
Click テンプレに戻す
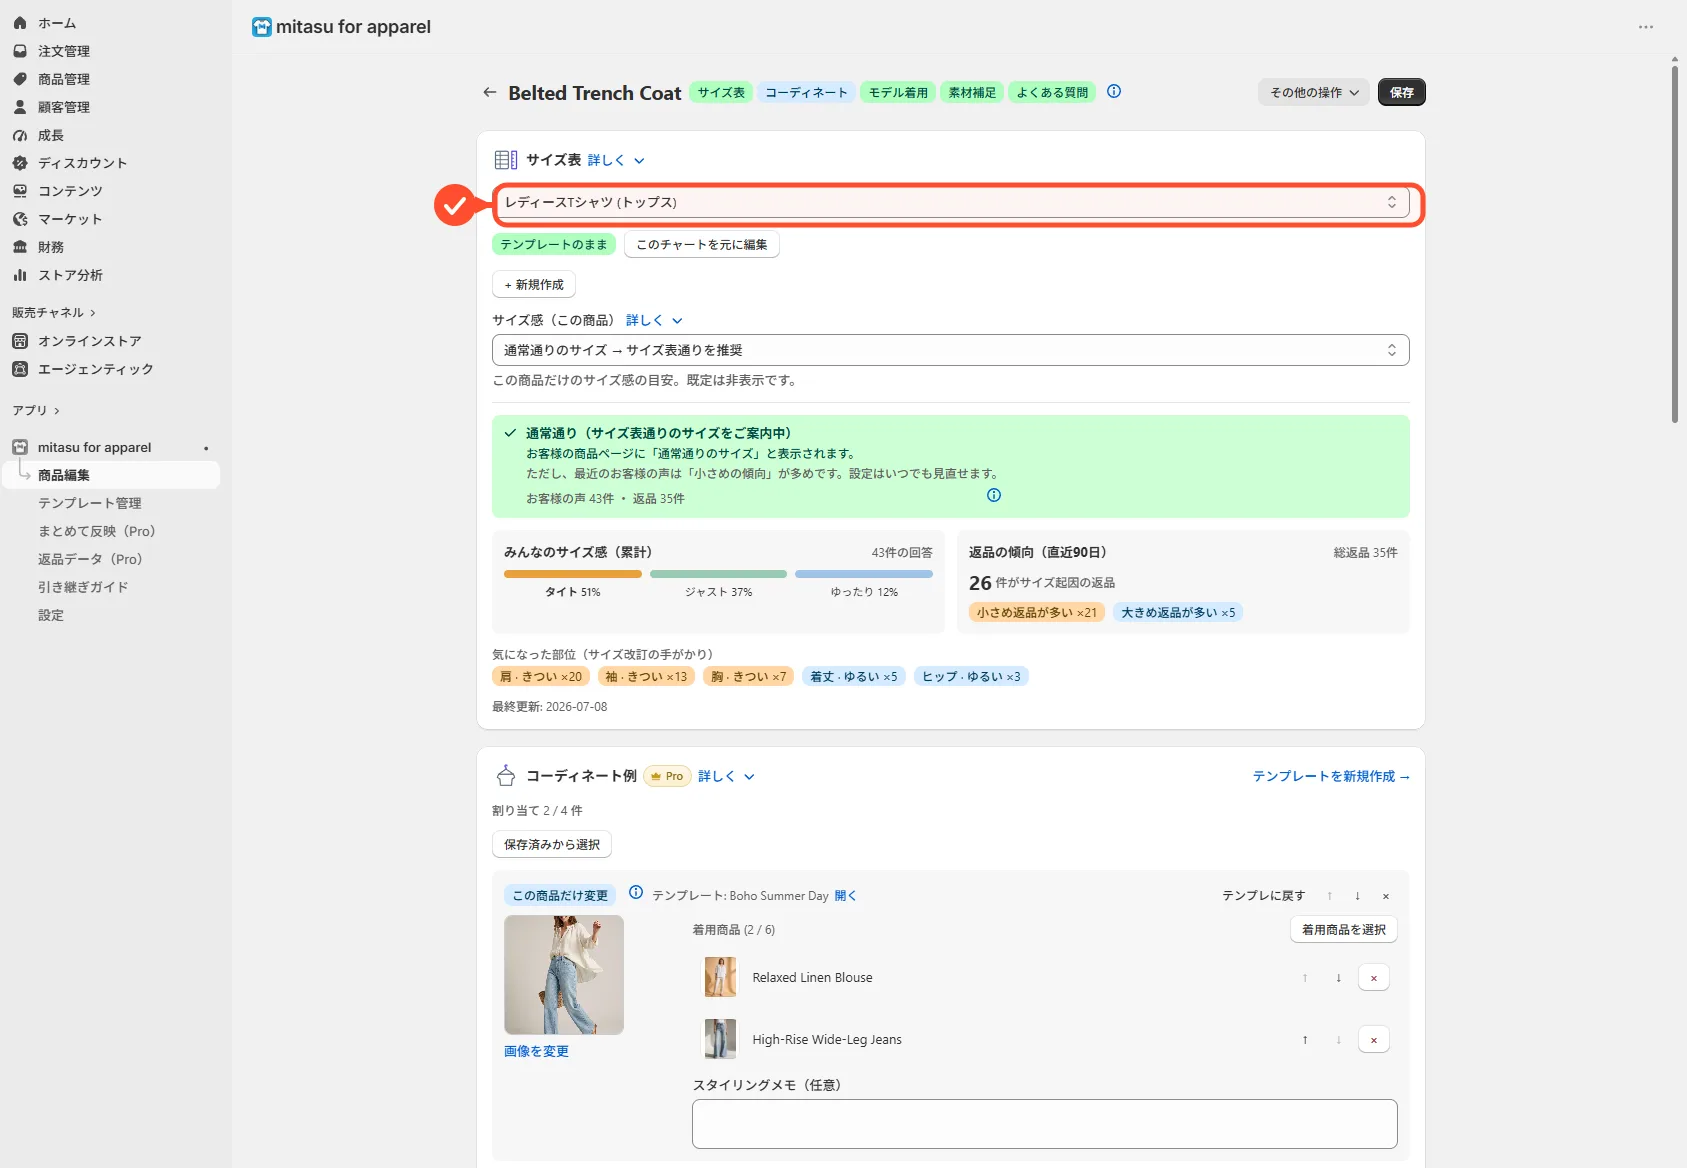point(1263,896)
